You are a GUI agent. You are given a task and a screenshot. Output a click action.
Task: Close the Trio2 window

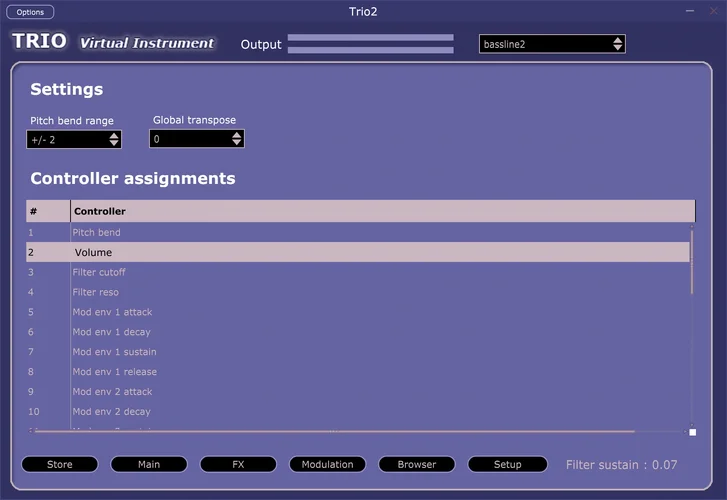coord(714,11)
